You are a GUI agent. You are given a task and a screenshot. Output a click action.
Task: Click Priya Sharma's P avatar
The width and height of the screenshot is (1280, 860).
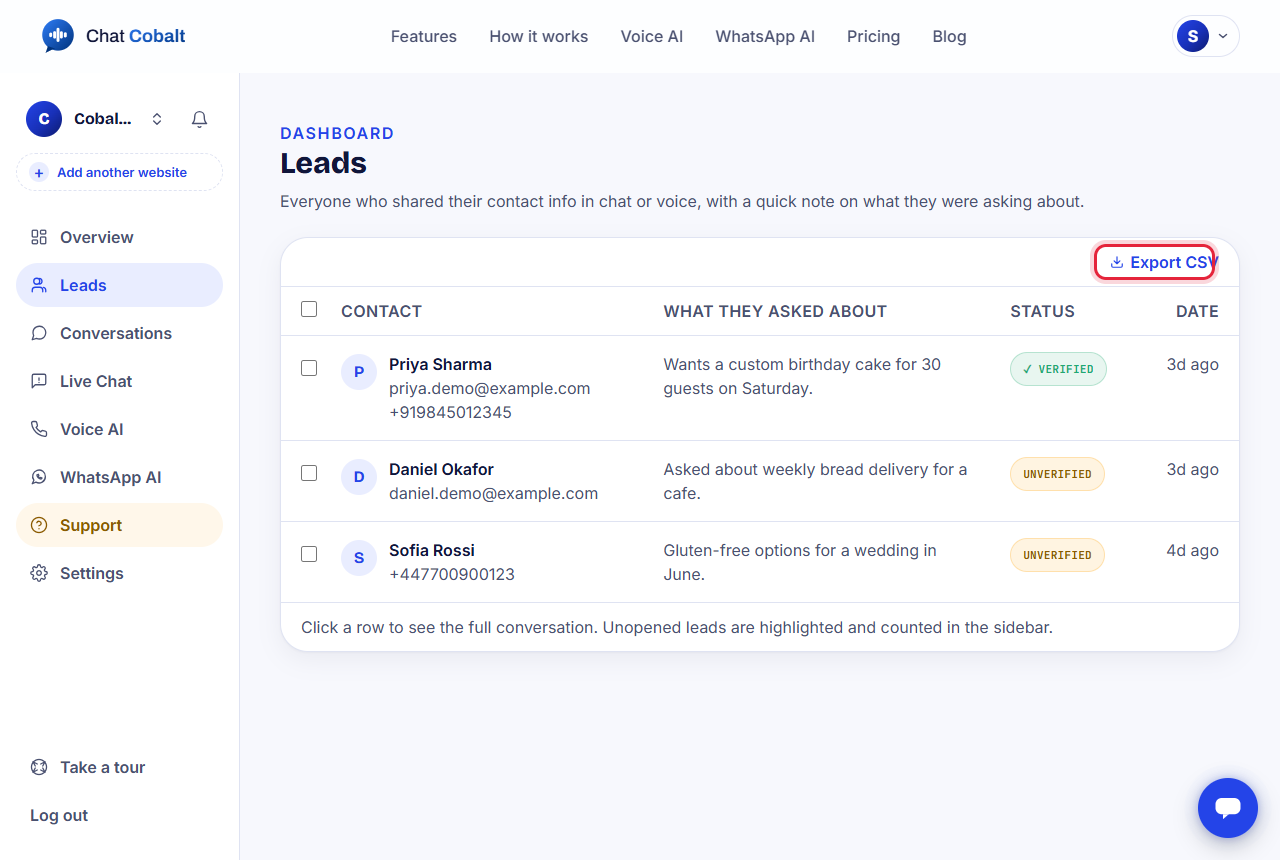click(x=359, y=371)
